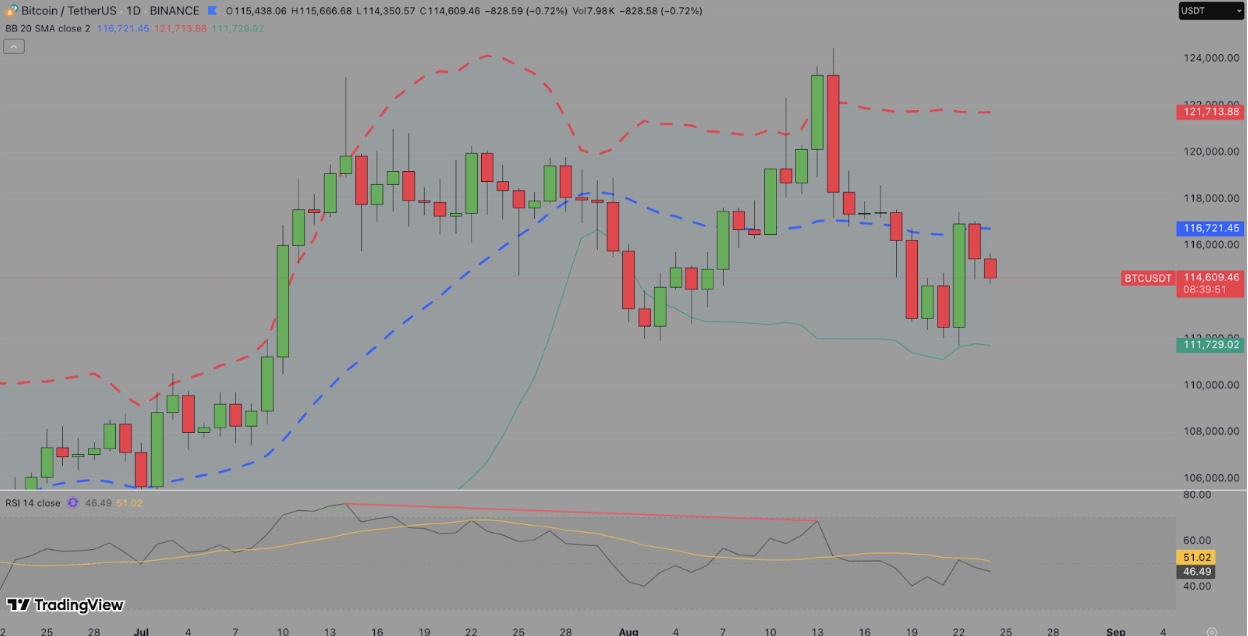
Task: Click the BINANCE exchange label
Action: point(174,11)
